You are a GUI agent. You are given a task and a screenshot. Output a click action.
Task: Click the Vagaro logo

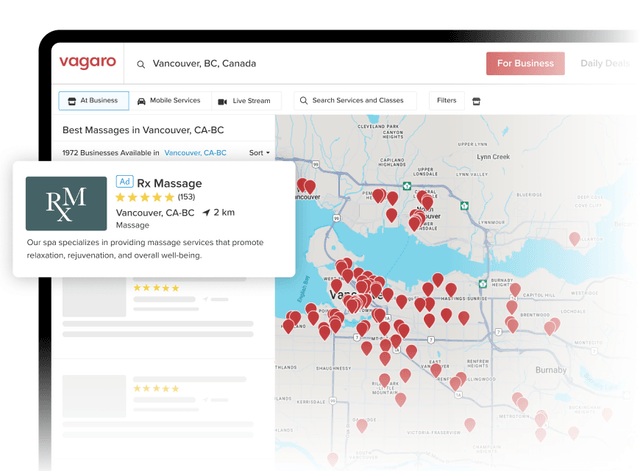click(88, 62)
